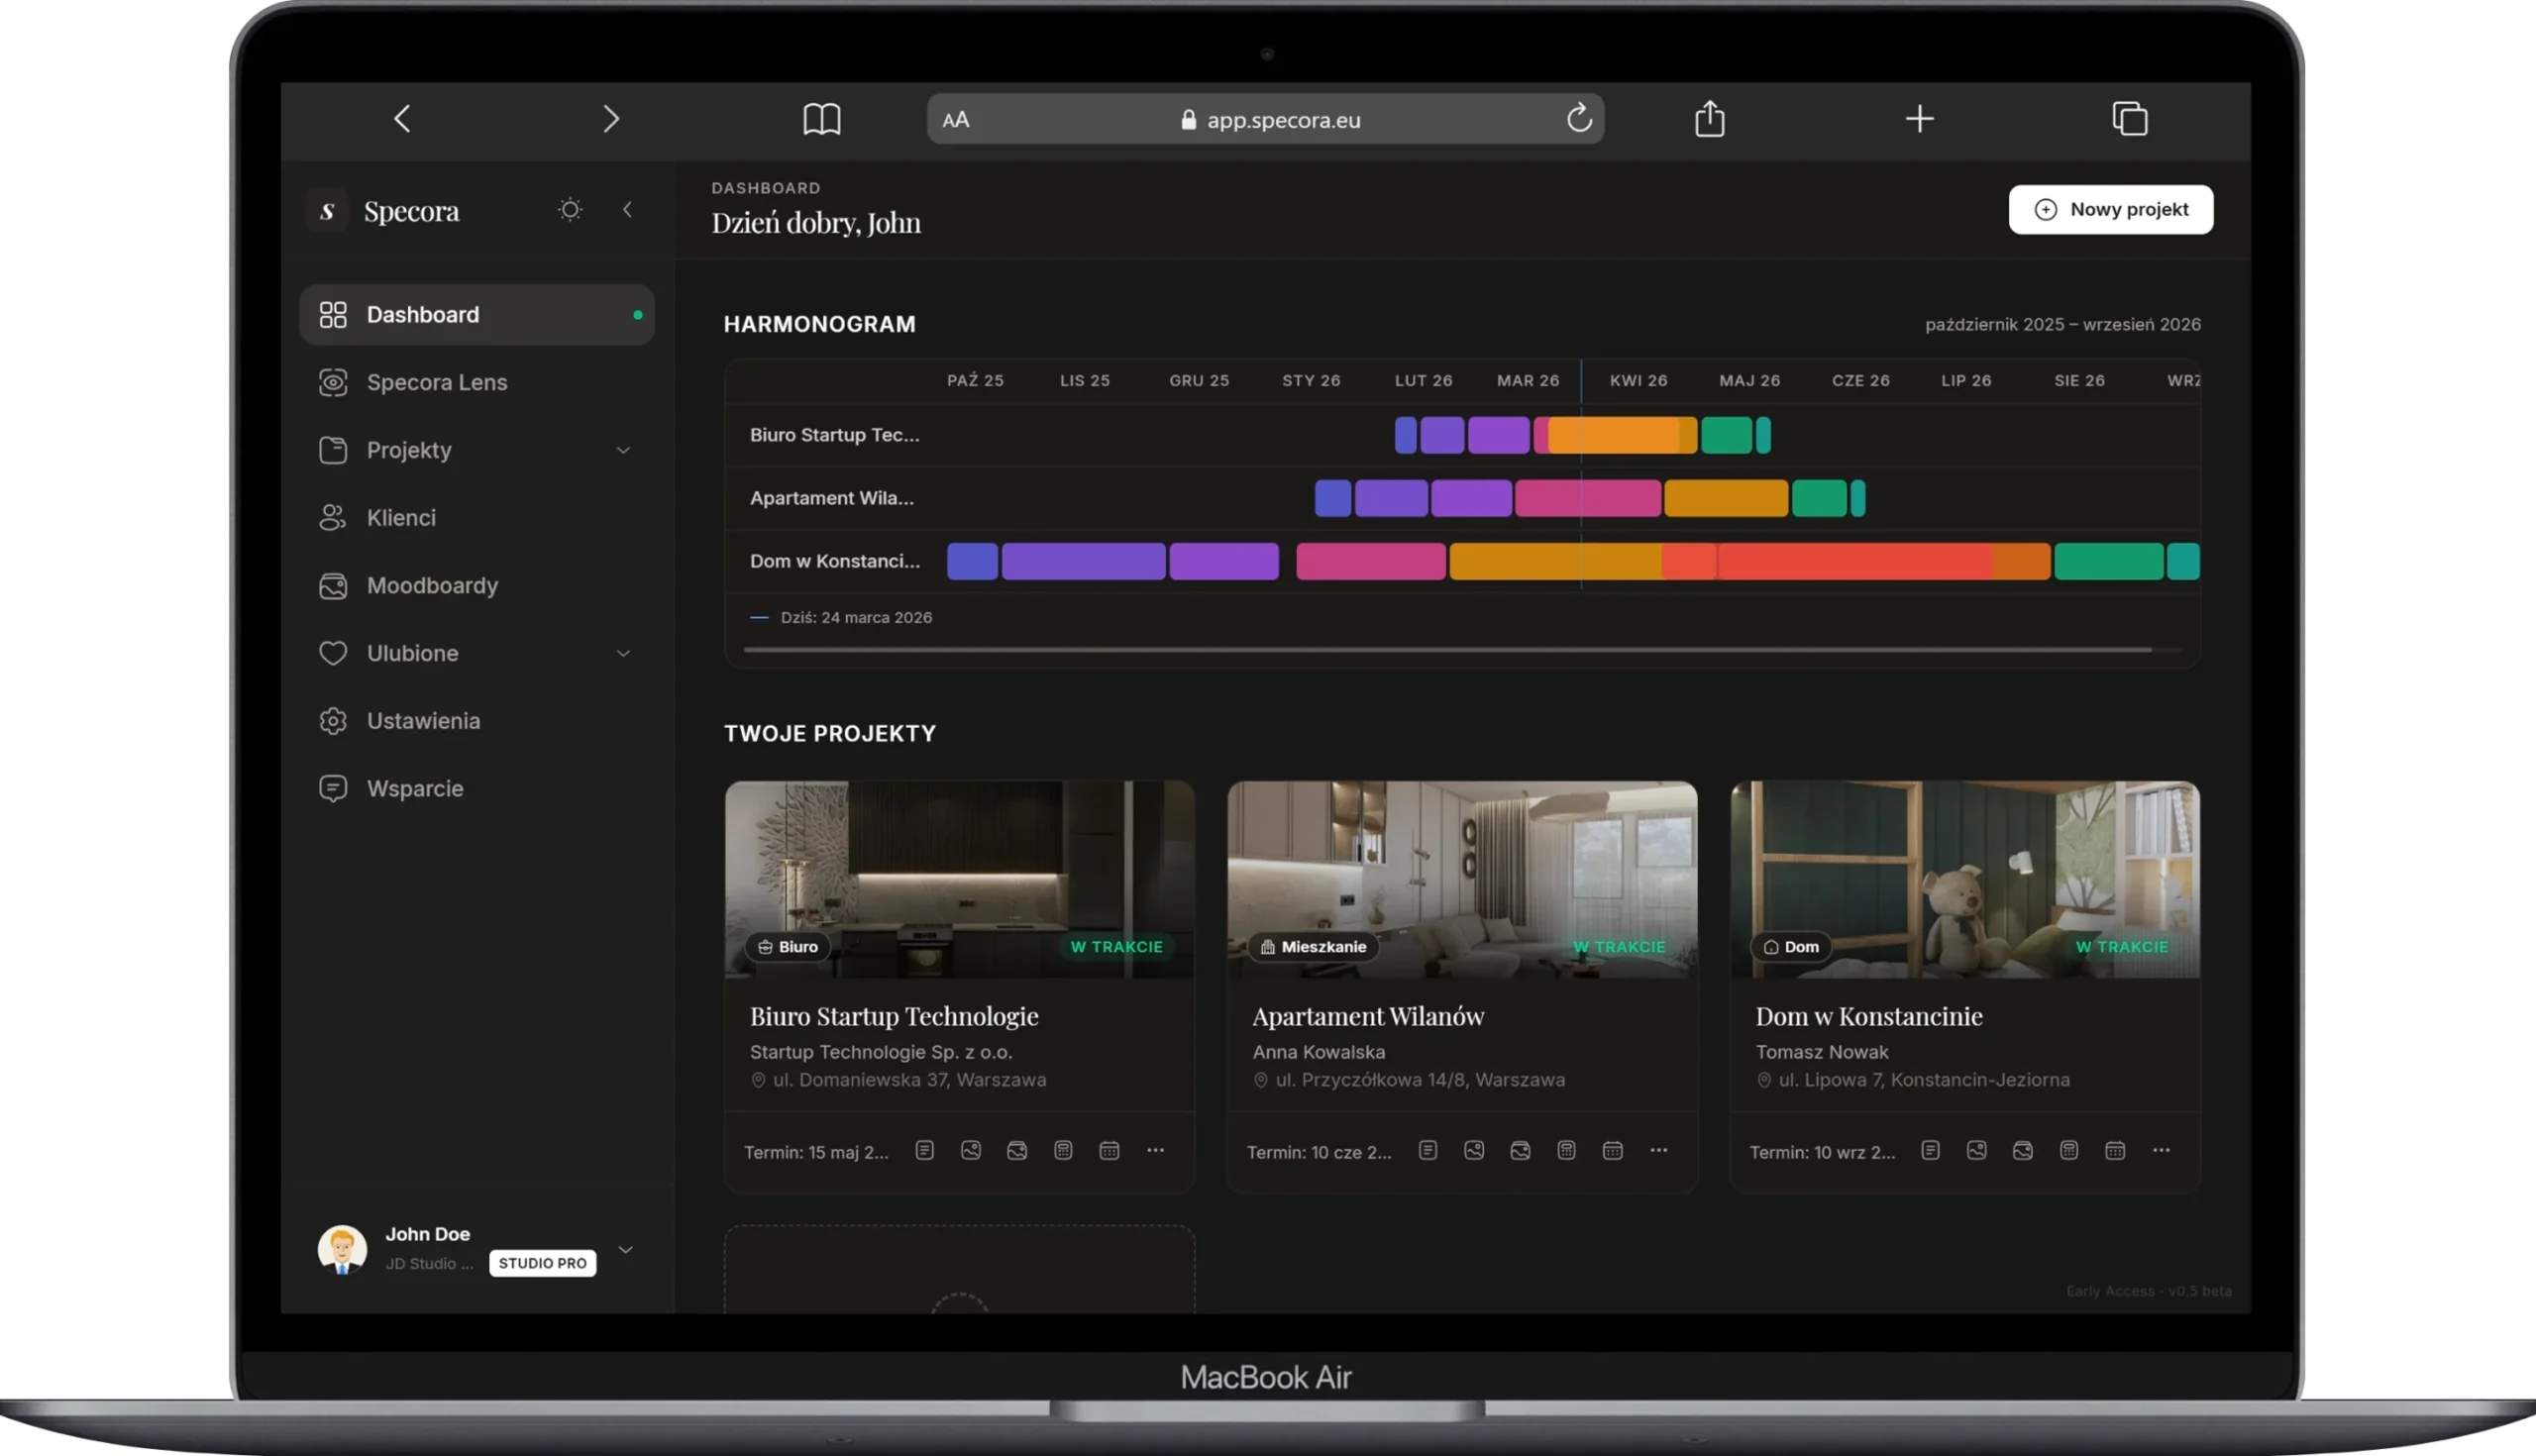Click the Mieszkanie type tag
The image size is (2536, 1456).
(1313, 946)
